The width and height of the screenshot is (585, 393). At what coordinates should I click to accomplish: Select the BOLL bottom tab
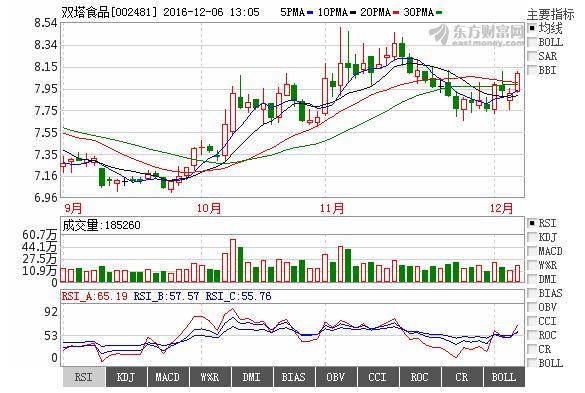click(504, 377)
